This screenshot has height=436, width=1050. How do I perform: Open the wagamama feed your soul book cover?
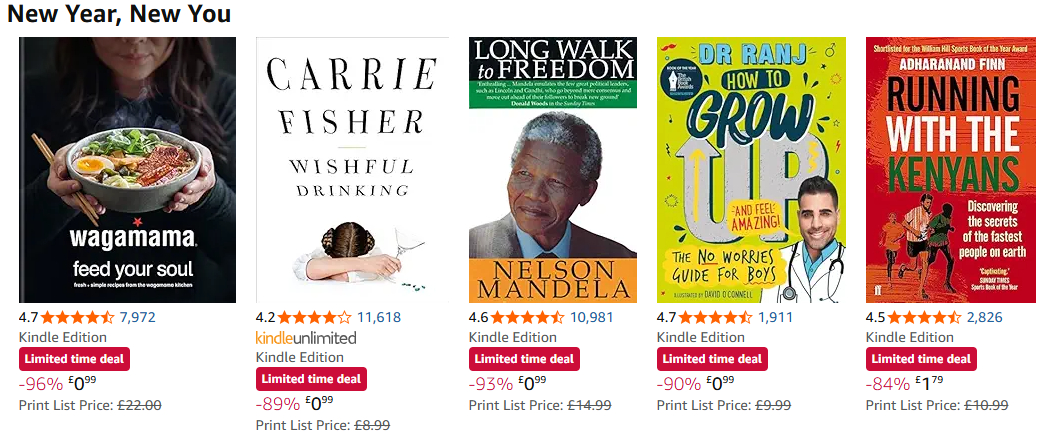tap(127, 170)
